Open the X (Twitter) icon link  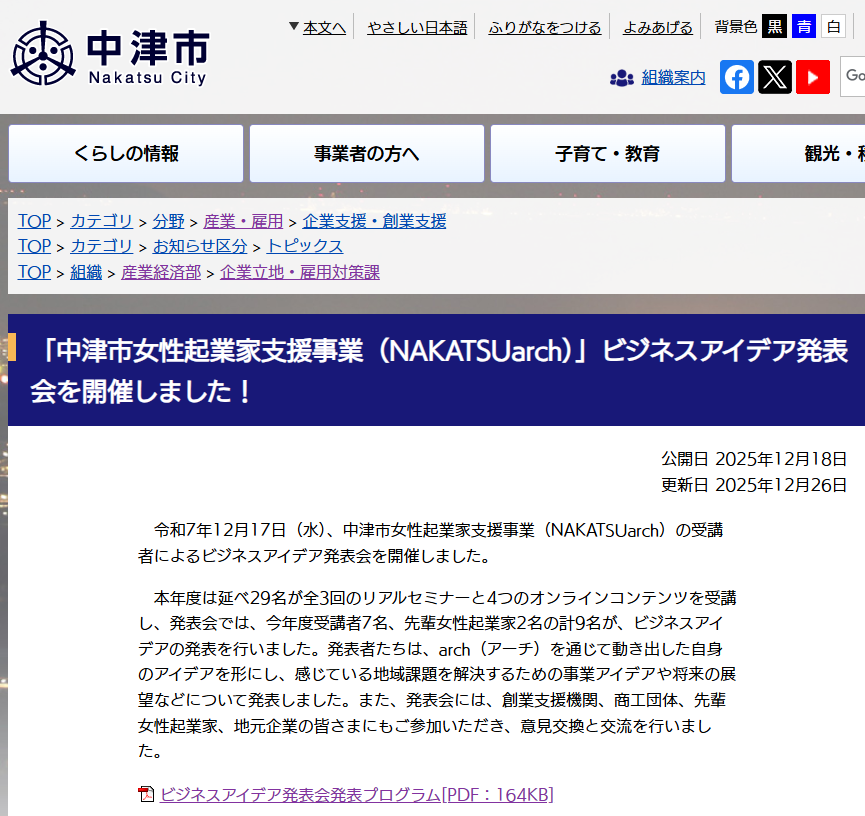[x=775, y=77]
